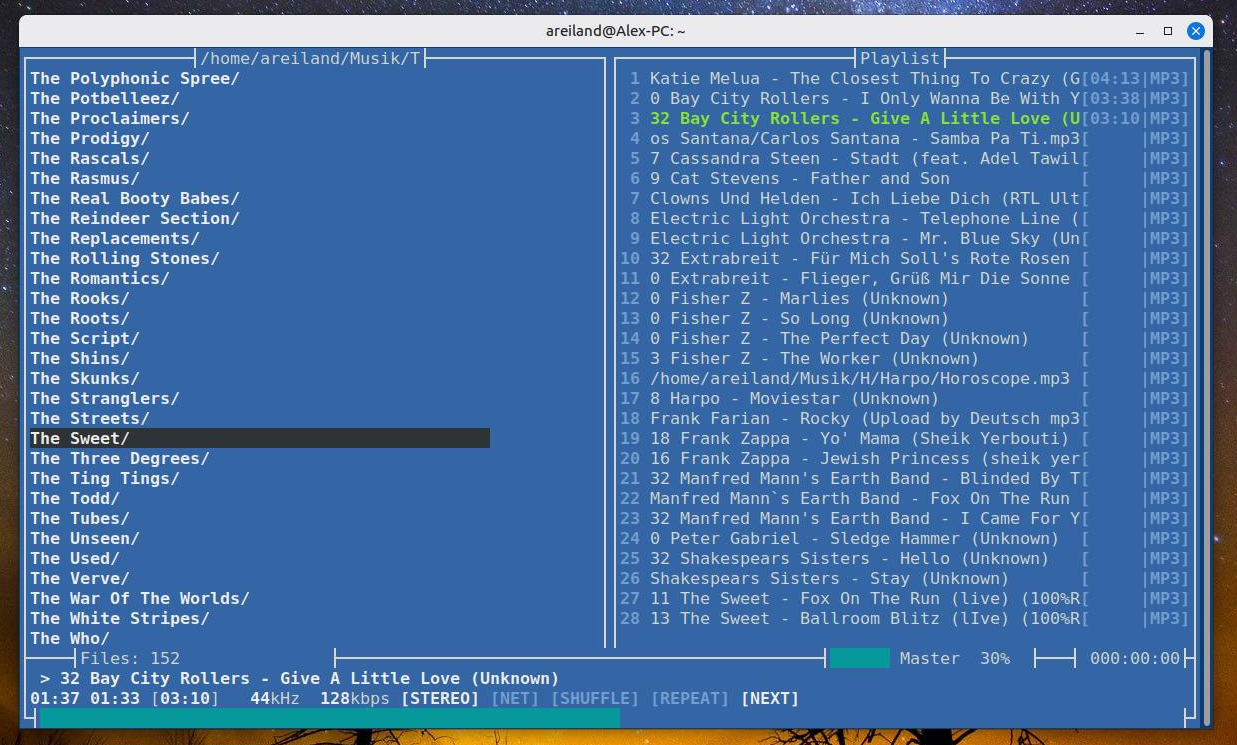The image size is (1237, 745).
Task: Select Shakespears Sisters - Stay track
Action: (x=905, y=578)
